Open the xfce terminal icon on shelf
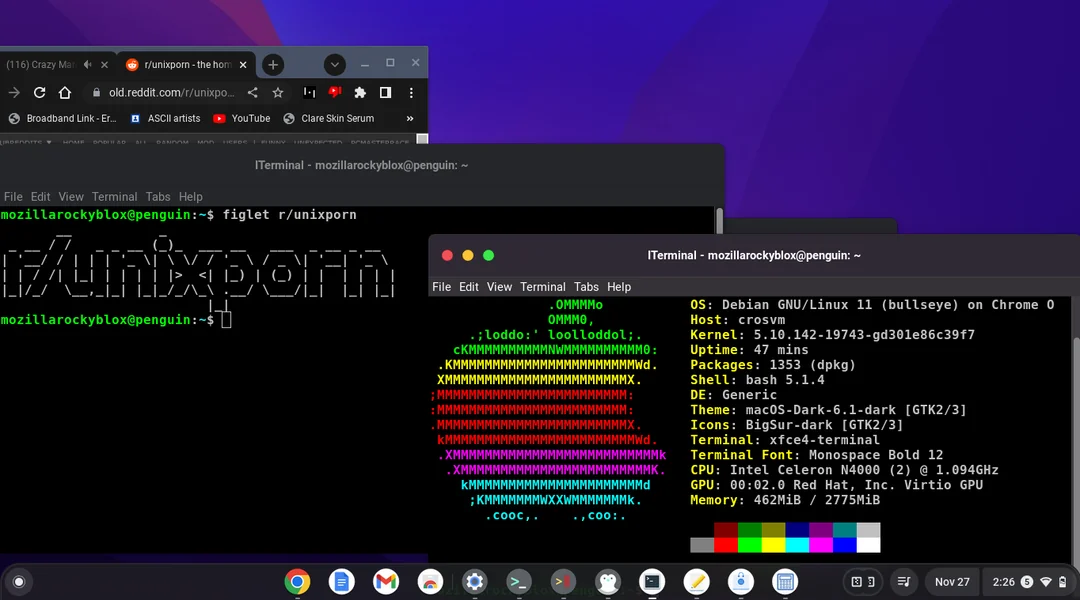This screenshot has height=600, width=1080. click(652, 582)
